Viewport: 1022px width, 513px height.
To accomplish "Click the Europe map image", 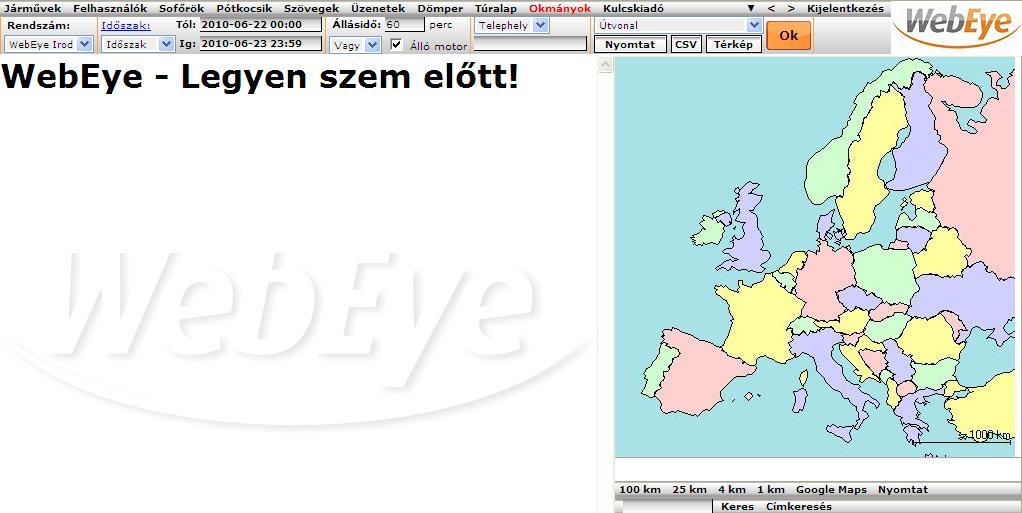I will (x=815, y=257).
